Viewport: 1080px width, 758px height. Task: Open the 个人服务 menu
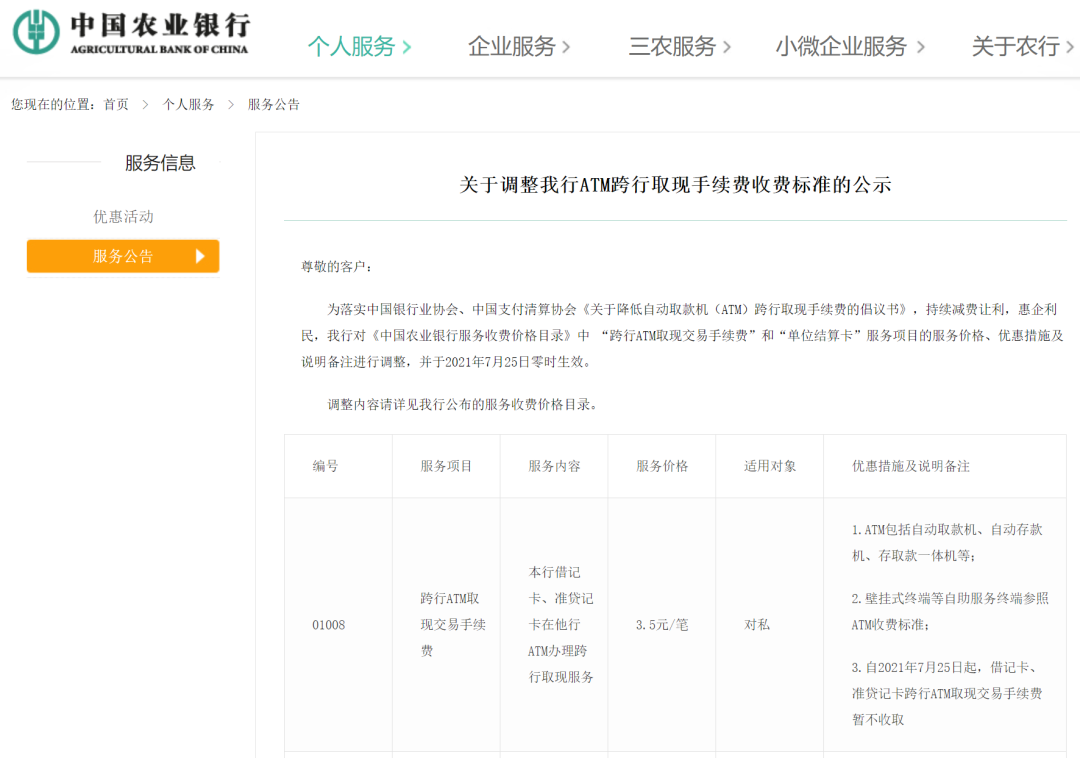click(351, 46)
